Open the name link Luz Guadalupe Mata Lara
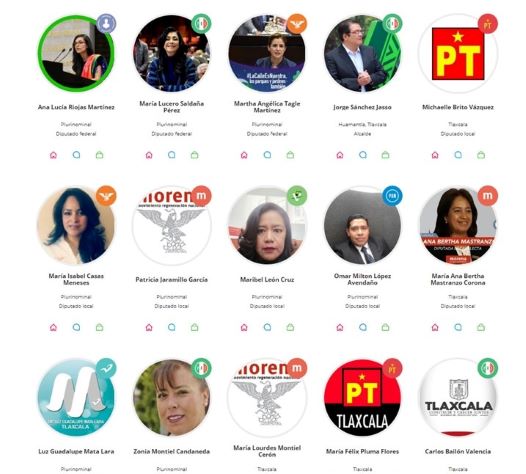This screenshot has width=526, height=474. pyautogui.click(x=76, y=452)
